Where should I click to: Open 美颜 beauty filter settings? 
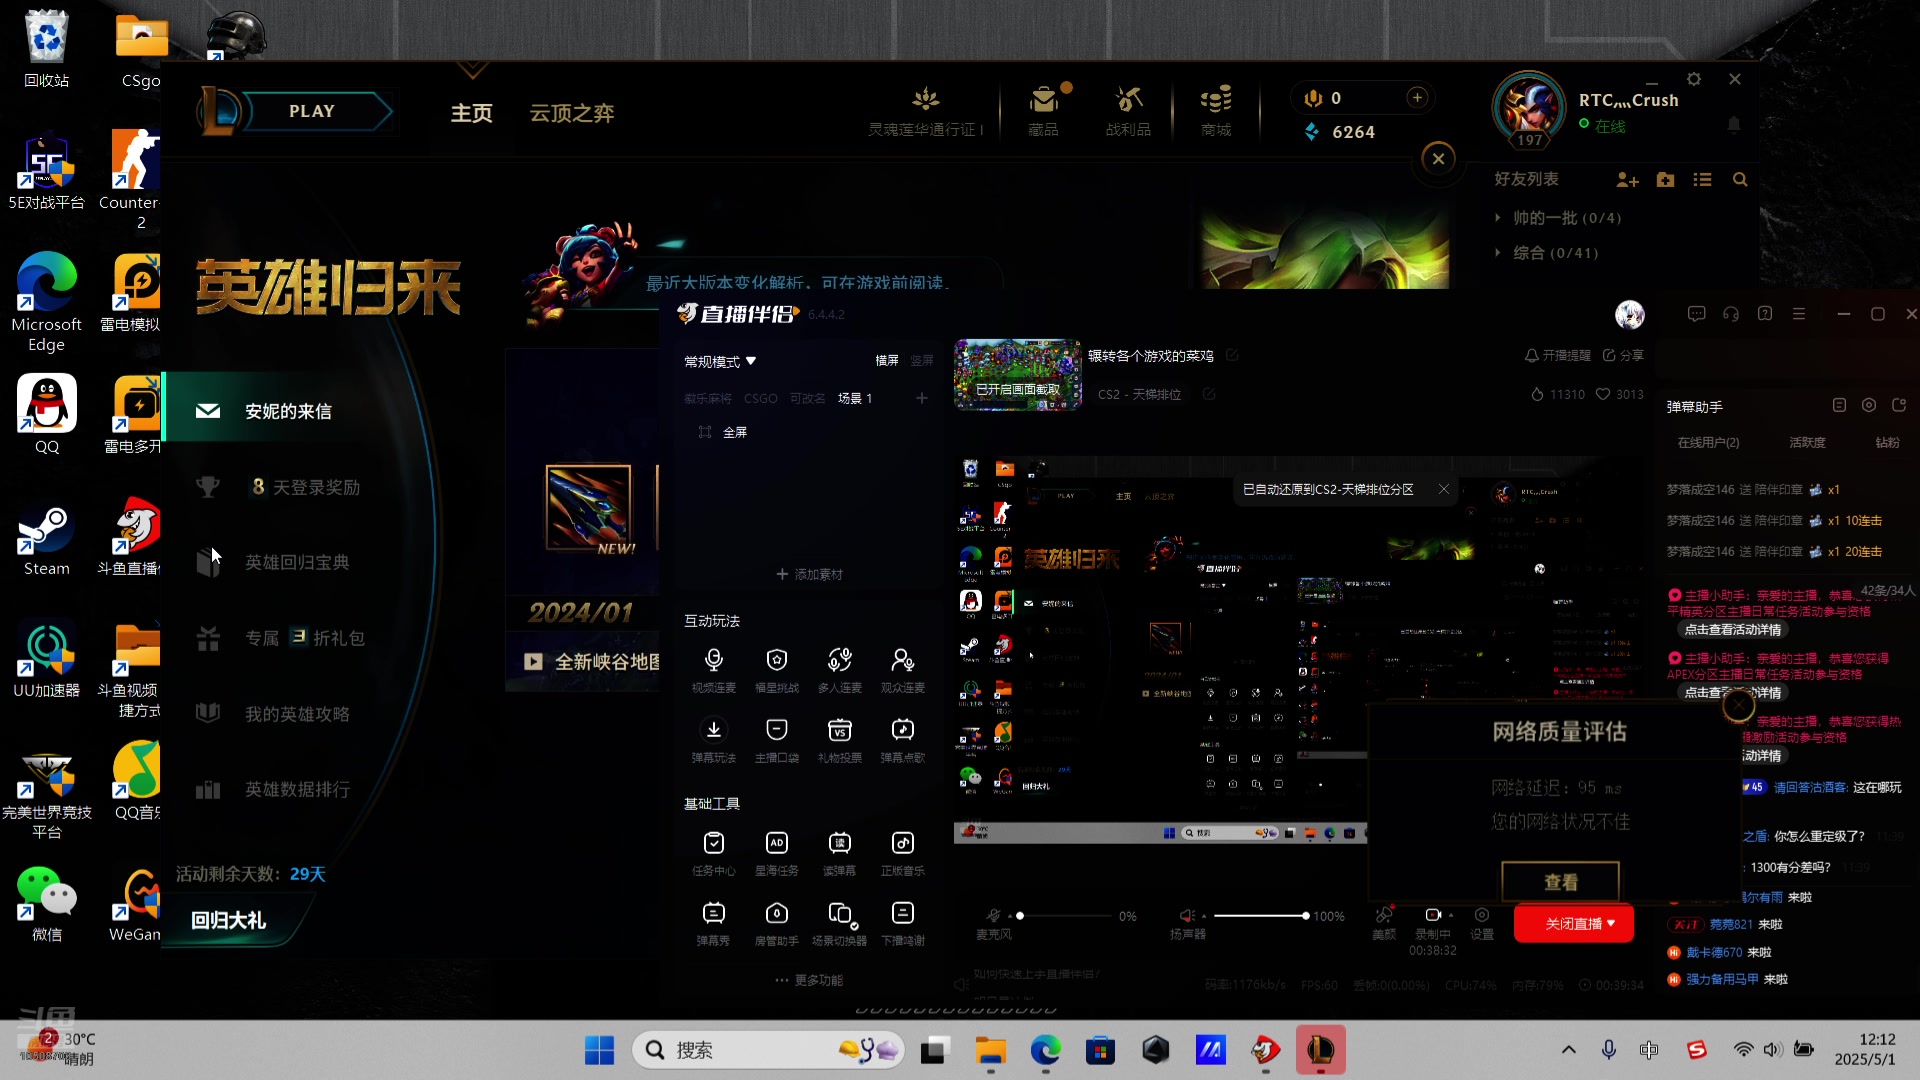[x=1384, y=923]
